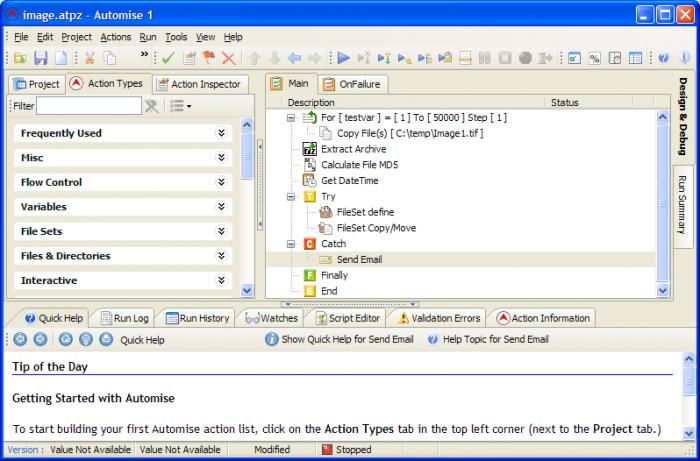Select the End action
700x461 pixels.
329,291
